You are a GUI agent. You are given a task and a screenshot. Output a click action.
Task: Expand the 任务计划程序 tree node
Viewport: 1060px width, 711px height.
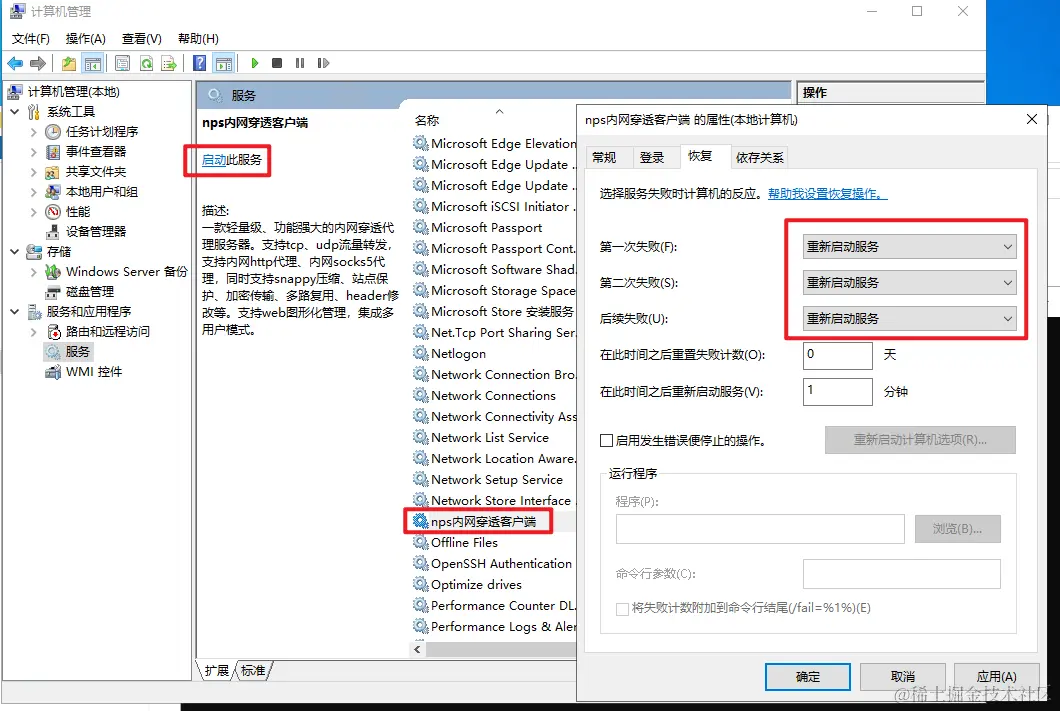pyautogui.click(x=34, y=132)
